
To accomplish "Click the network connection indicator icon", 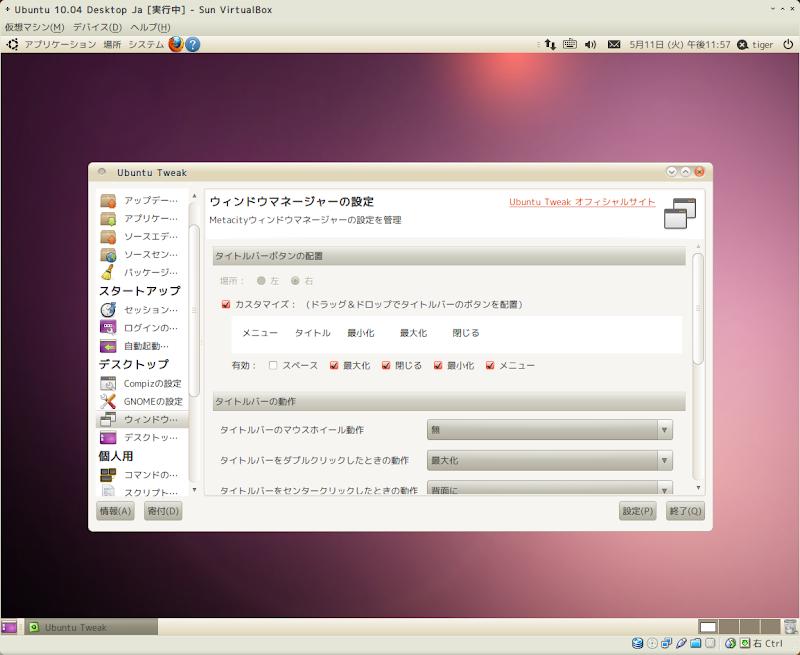I will click(x=550, y=44).
